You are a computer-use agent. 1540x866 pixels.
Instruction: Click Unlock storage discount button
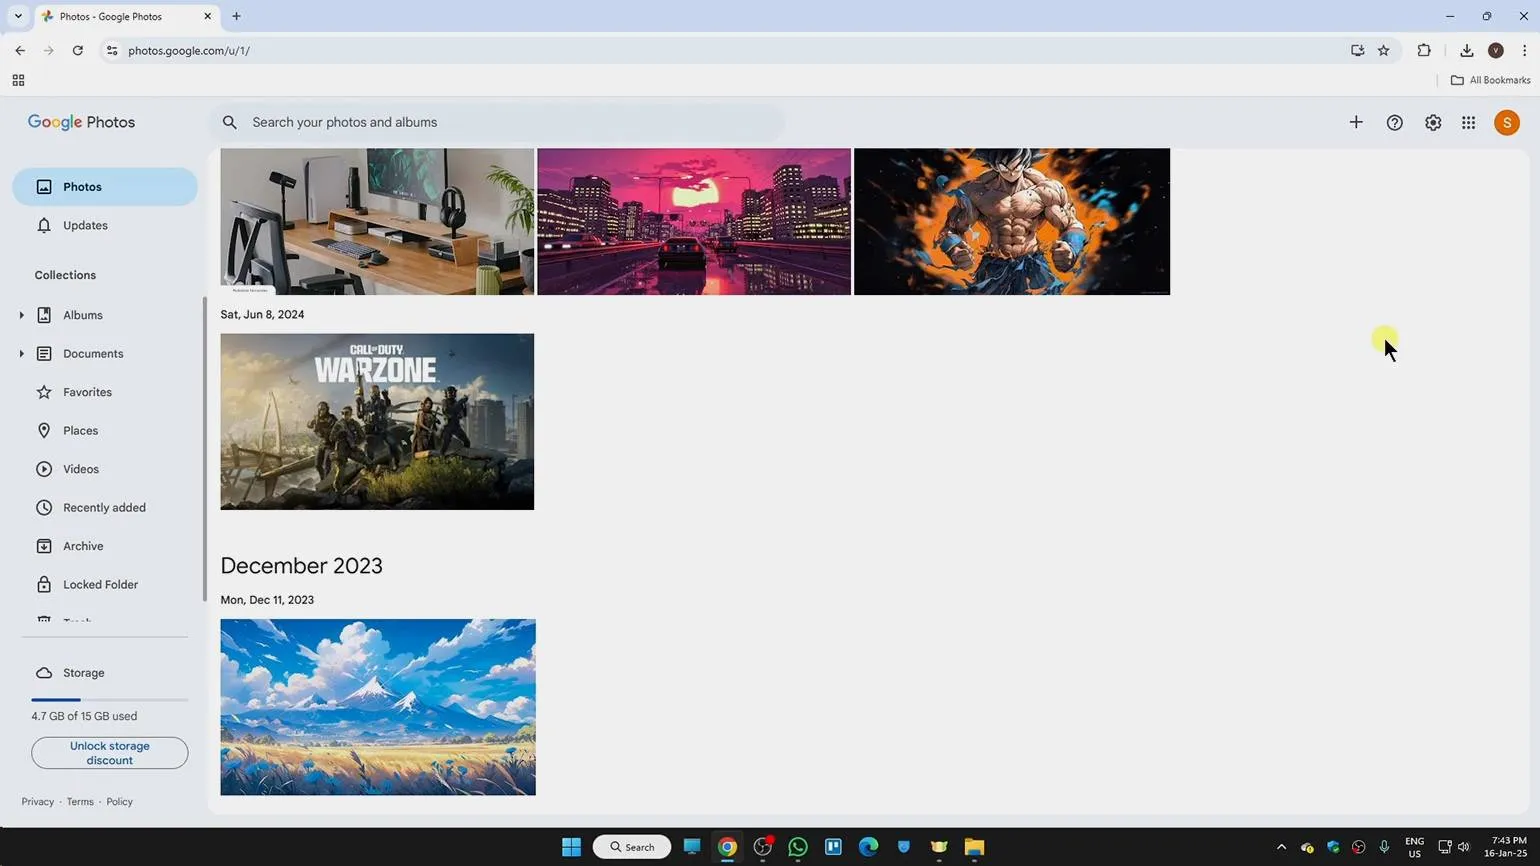pyautogui.click(x=110, y=753)
